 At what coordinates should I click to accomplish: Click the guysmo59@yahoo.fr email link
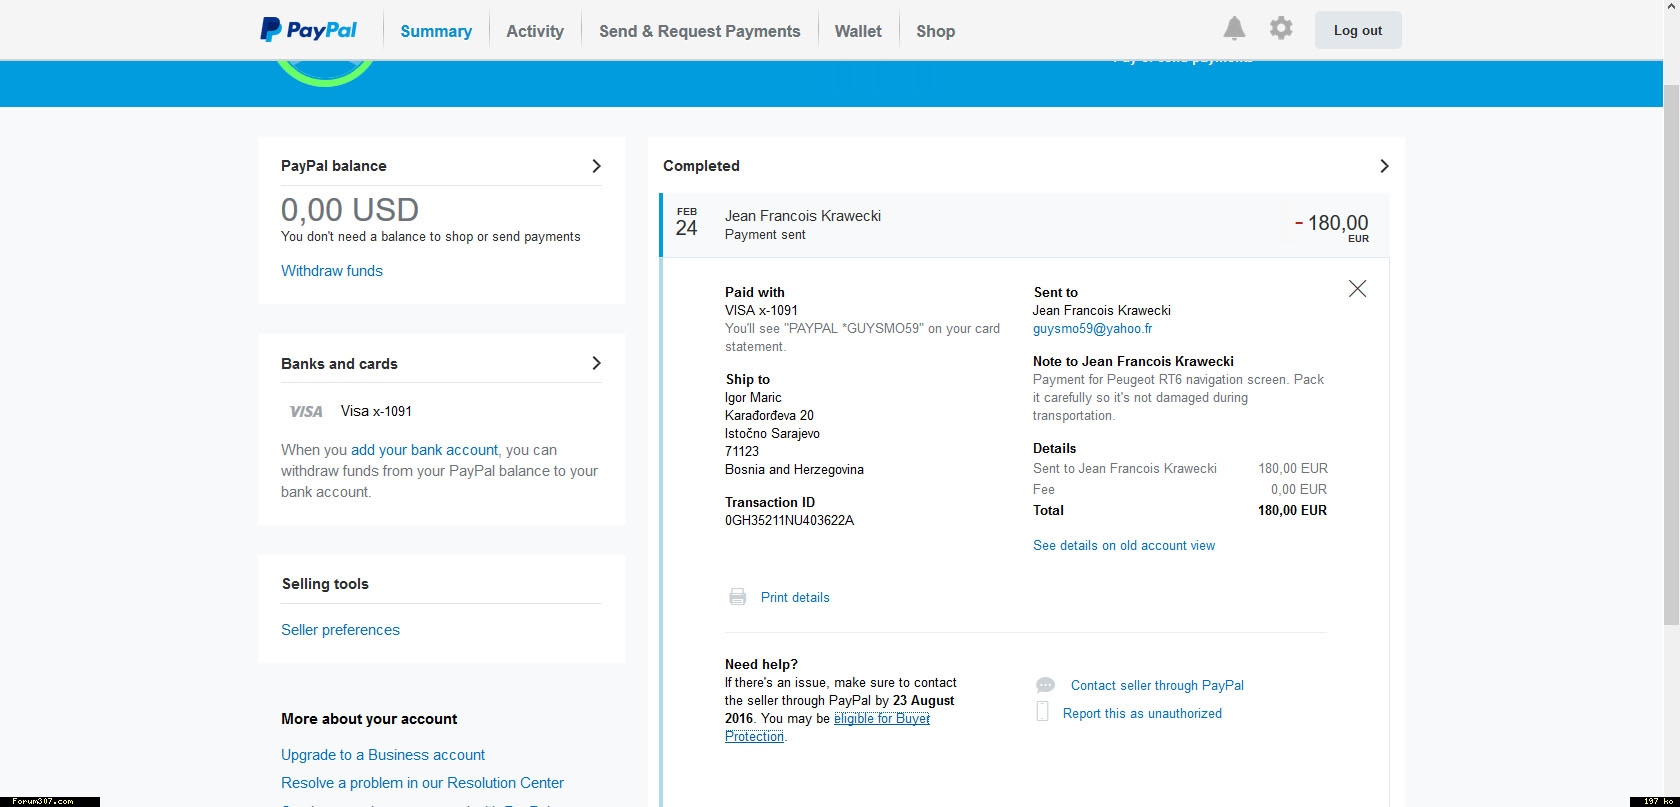point(1092,329)
